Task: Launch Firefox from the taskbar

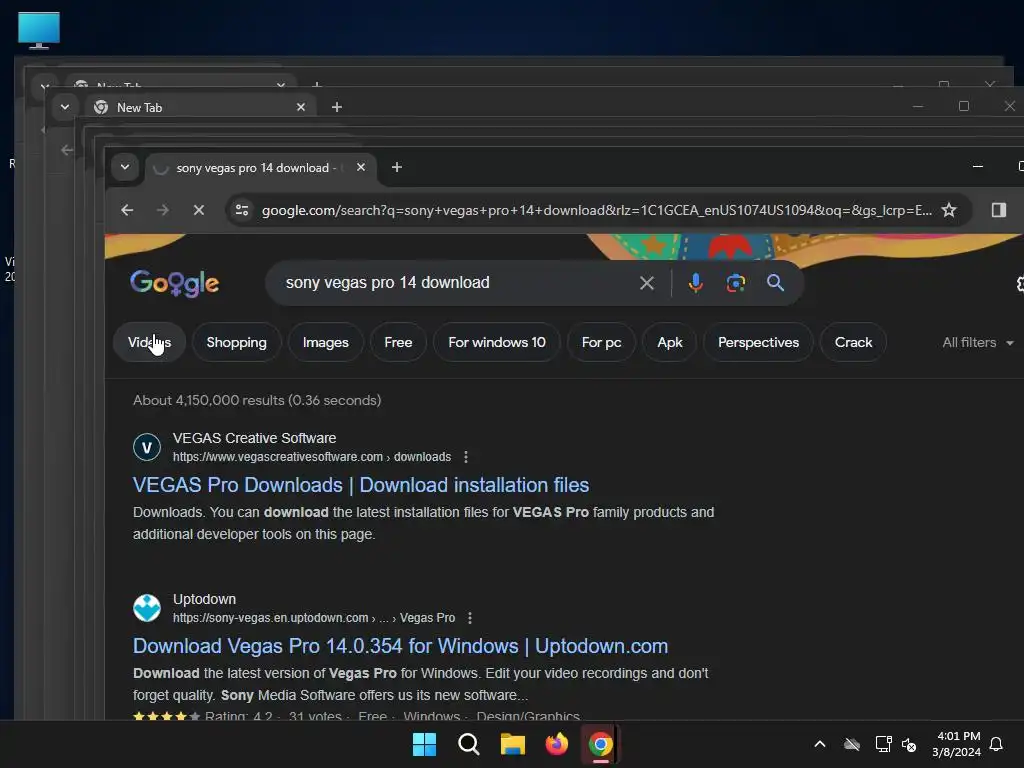Action: [556, 744]
